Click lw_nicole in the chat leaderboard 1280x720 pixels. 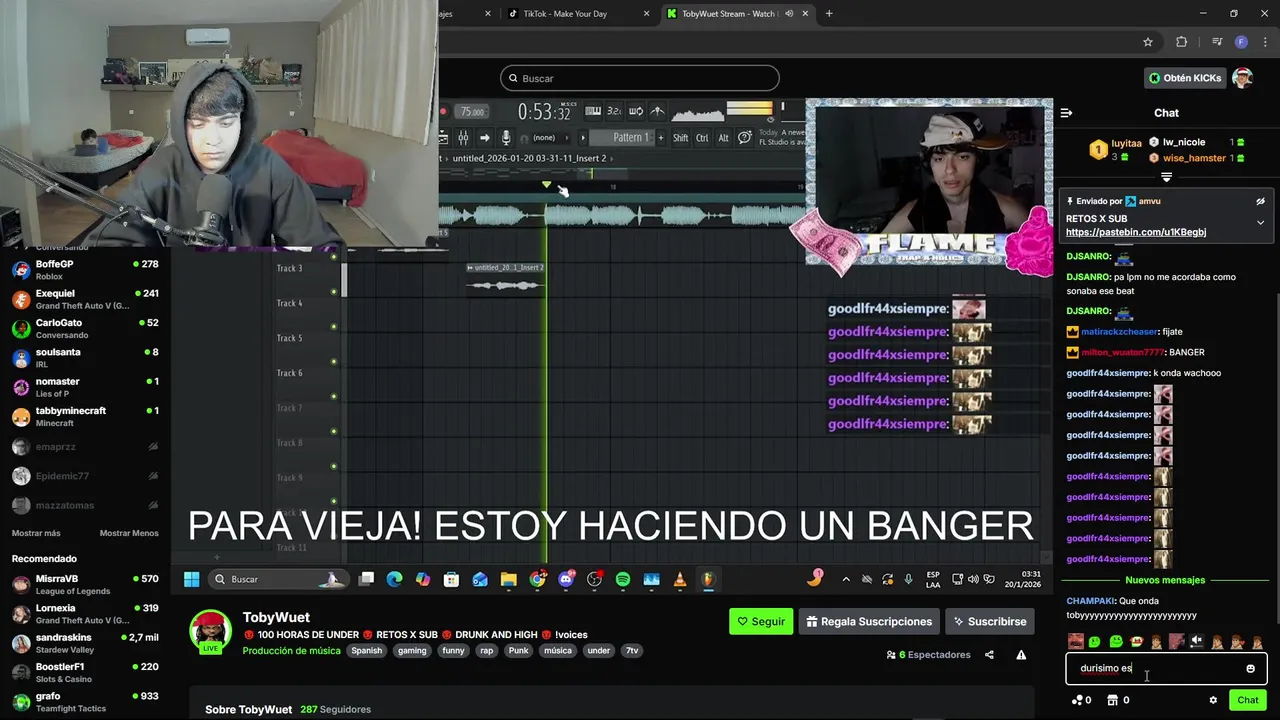1183,142
